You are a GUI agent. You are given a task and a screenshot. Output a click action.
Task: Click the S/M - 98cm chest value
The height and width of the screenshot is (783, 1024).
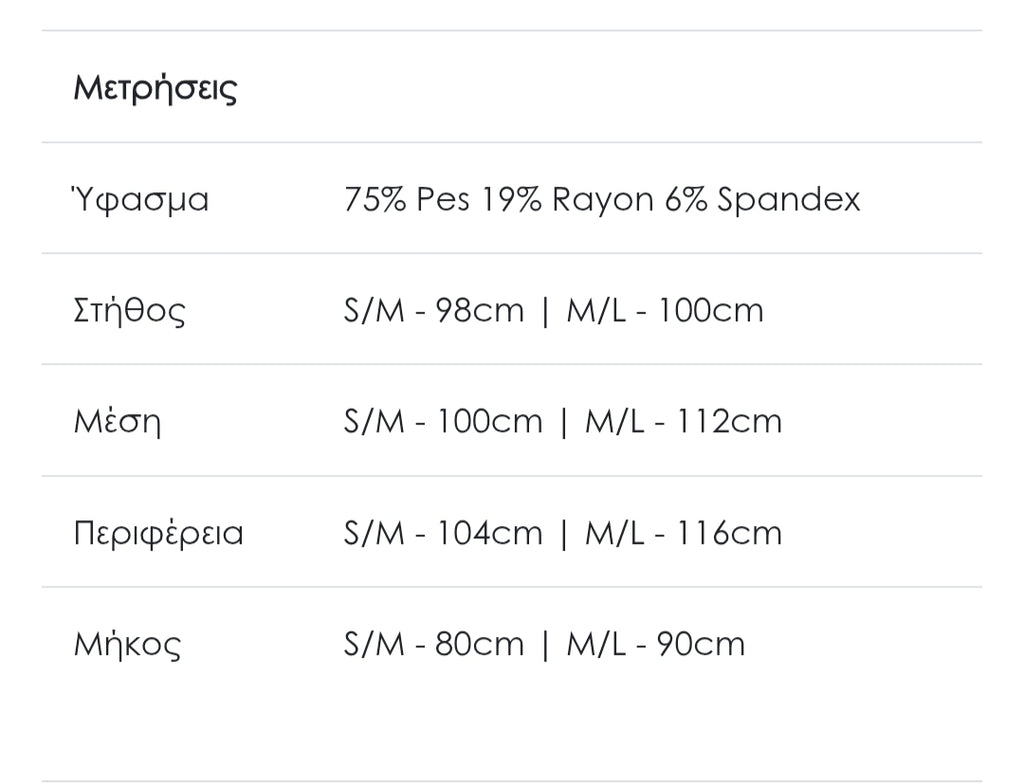point(433,310)
